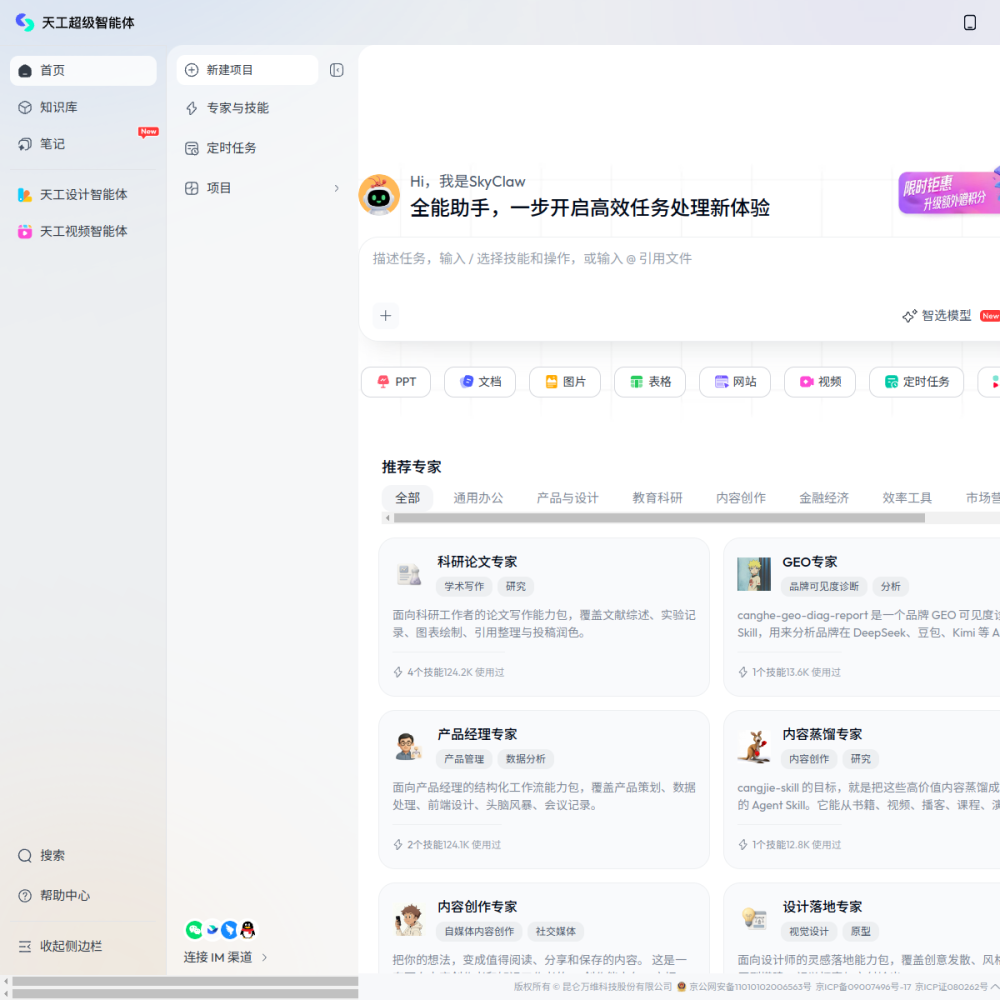Click the 品牌可见度诊断 tag
Viewport: 1000px width, 1000px height.
click(824, 587)
